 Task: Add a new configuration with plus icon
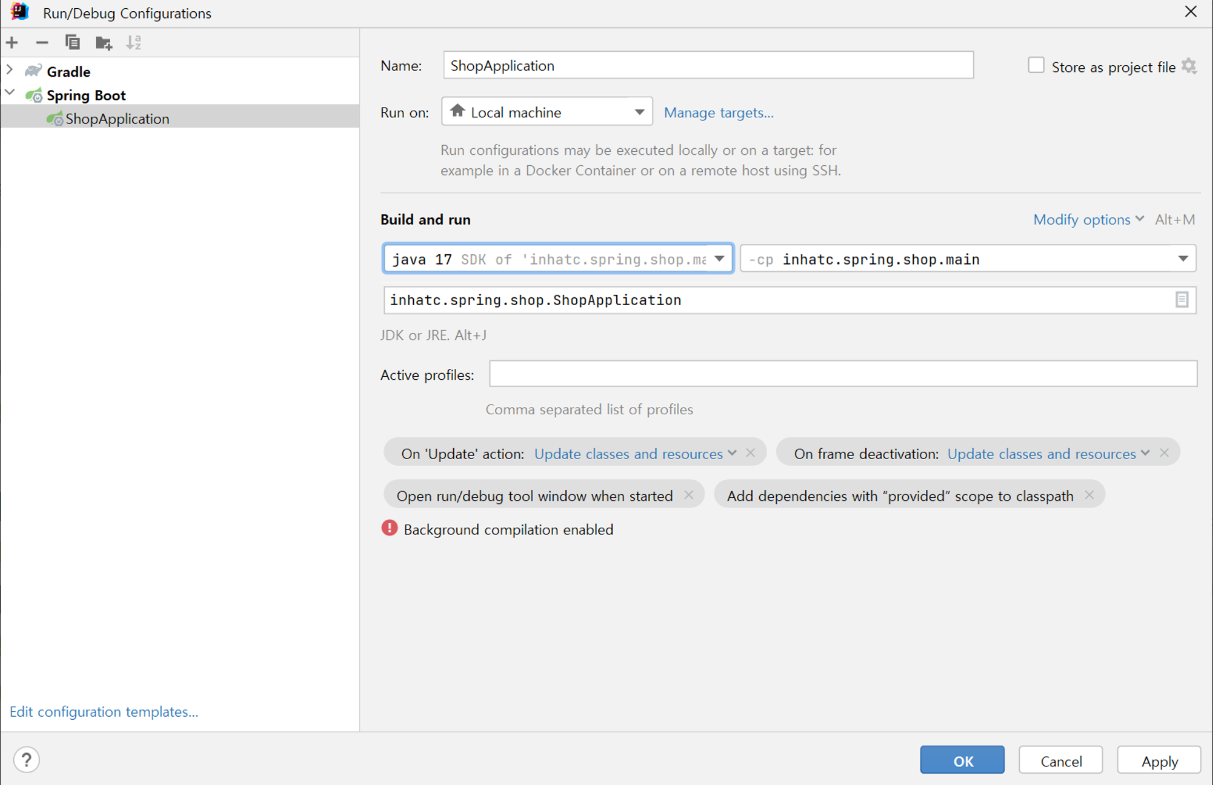coord(12,43)
